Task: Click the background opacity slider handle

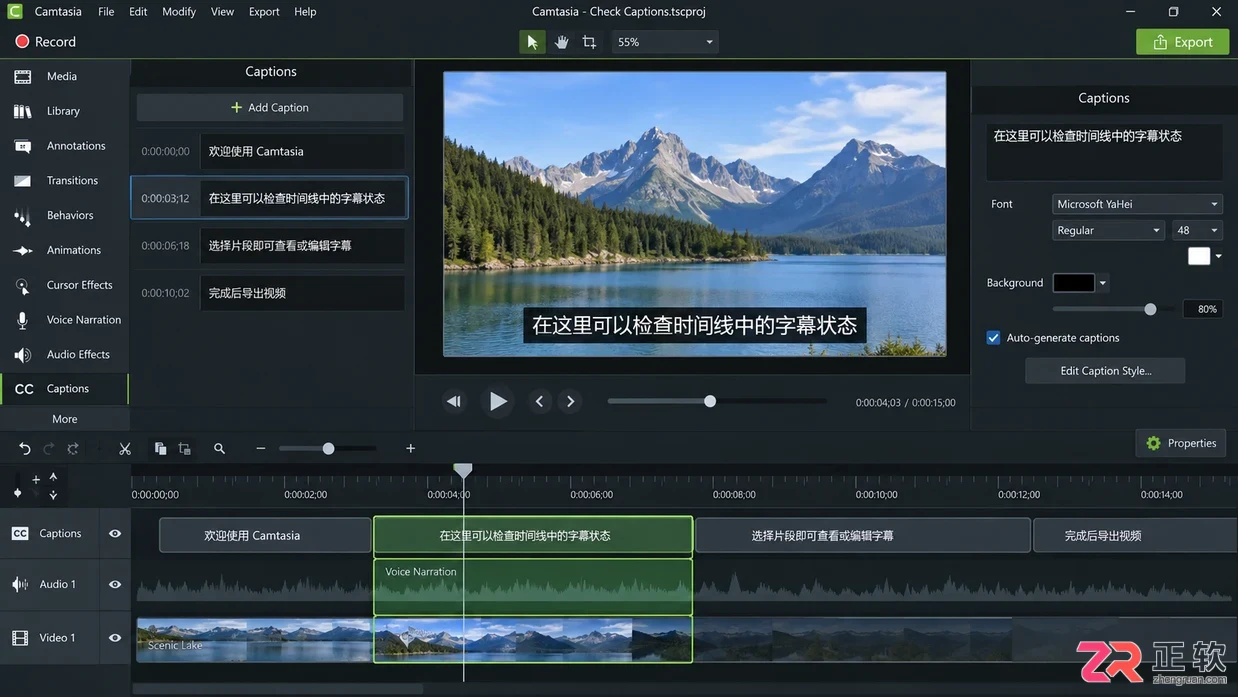Action: tap(1150, 309)
